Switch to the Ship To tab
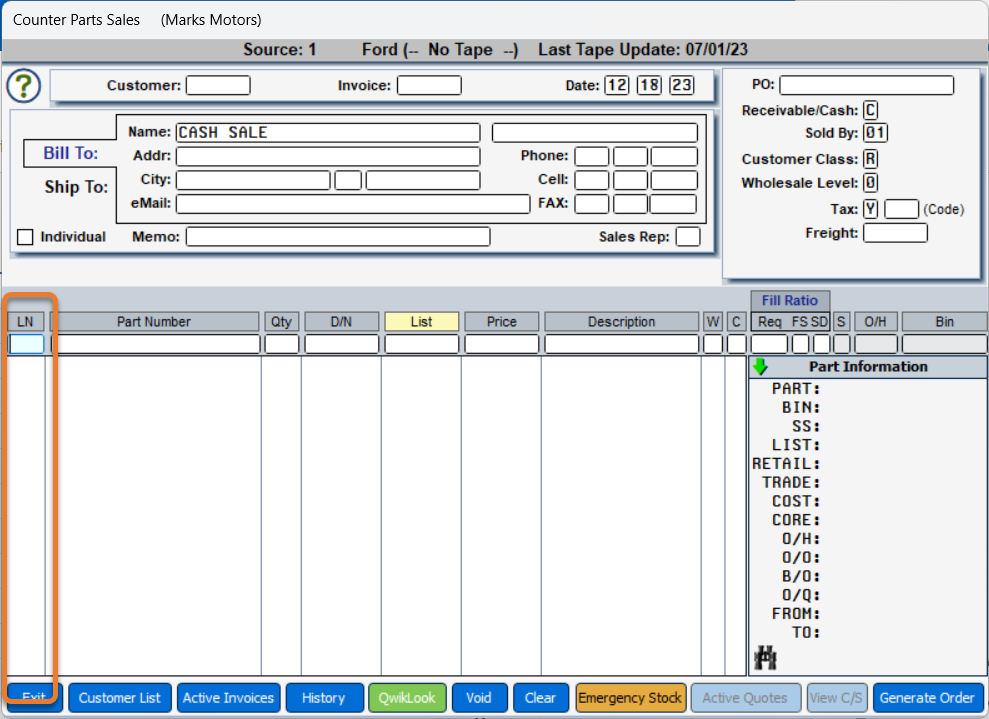 [x=76, y=187]
